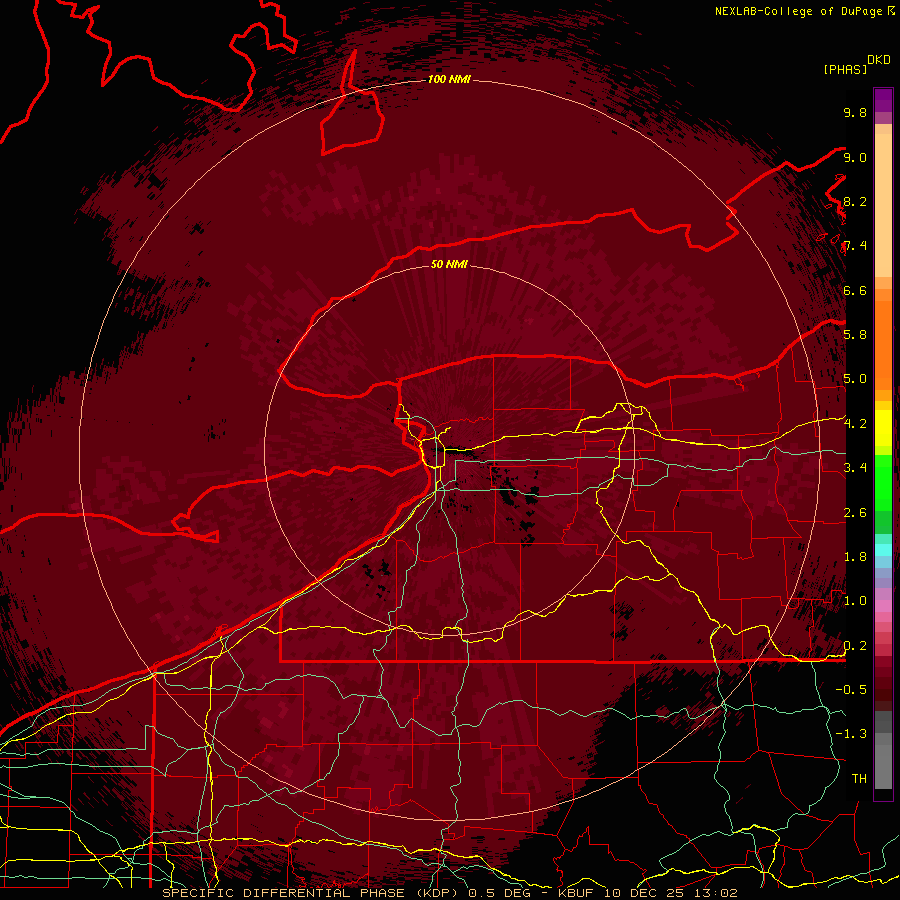The image size is (900, 900).
Task: Click the 0.2 value on color scale
Action: coord(855,646)
